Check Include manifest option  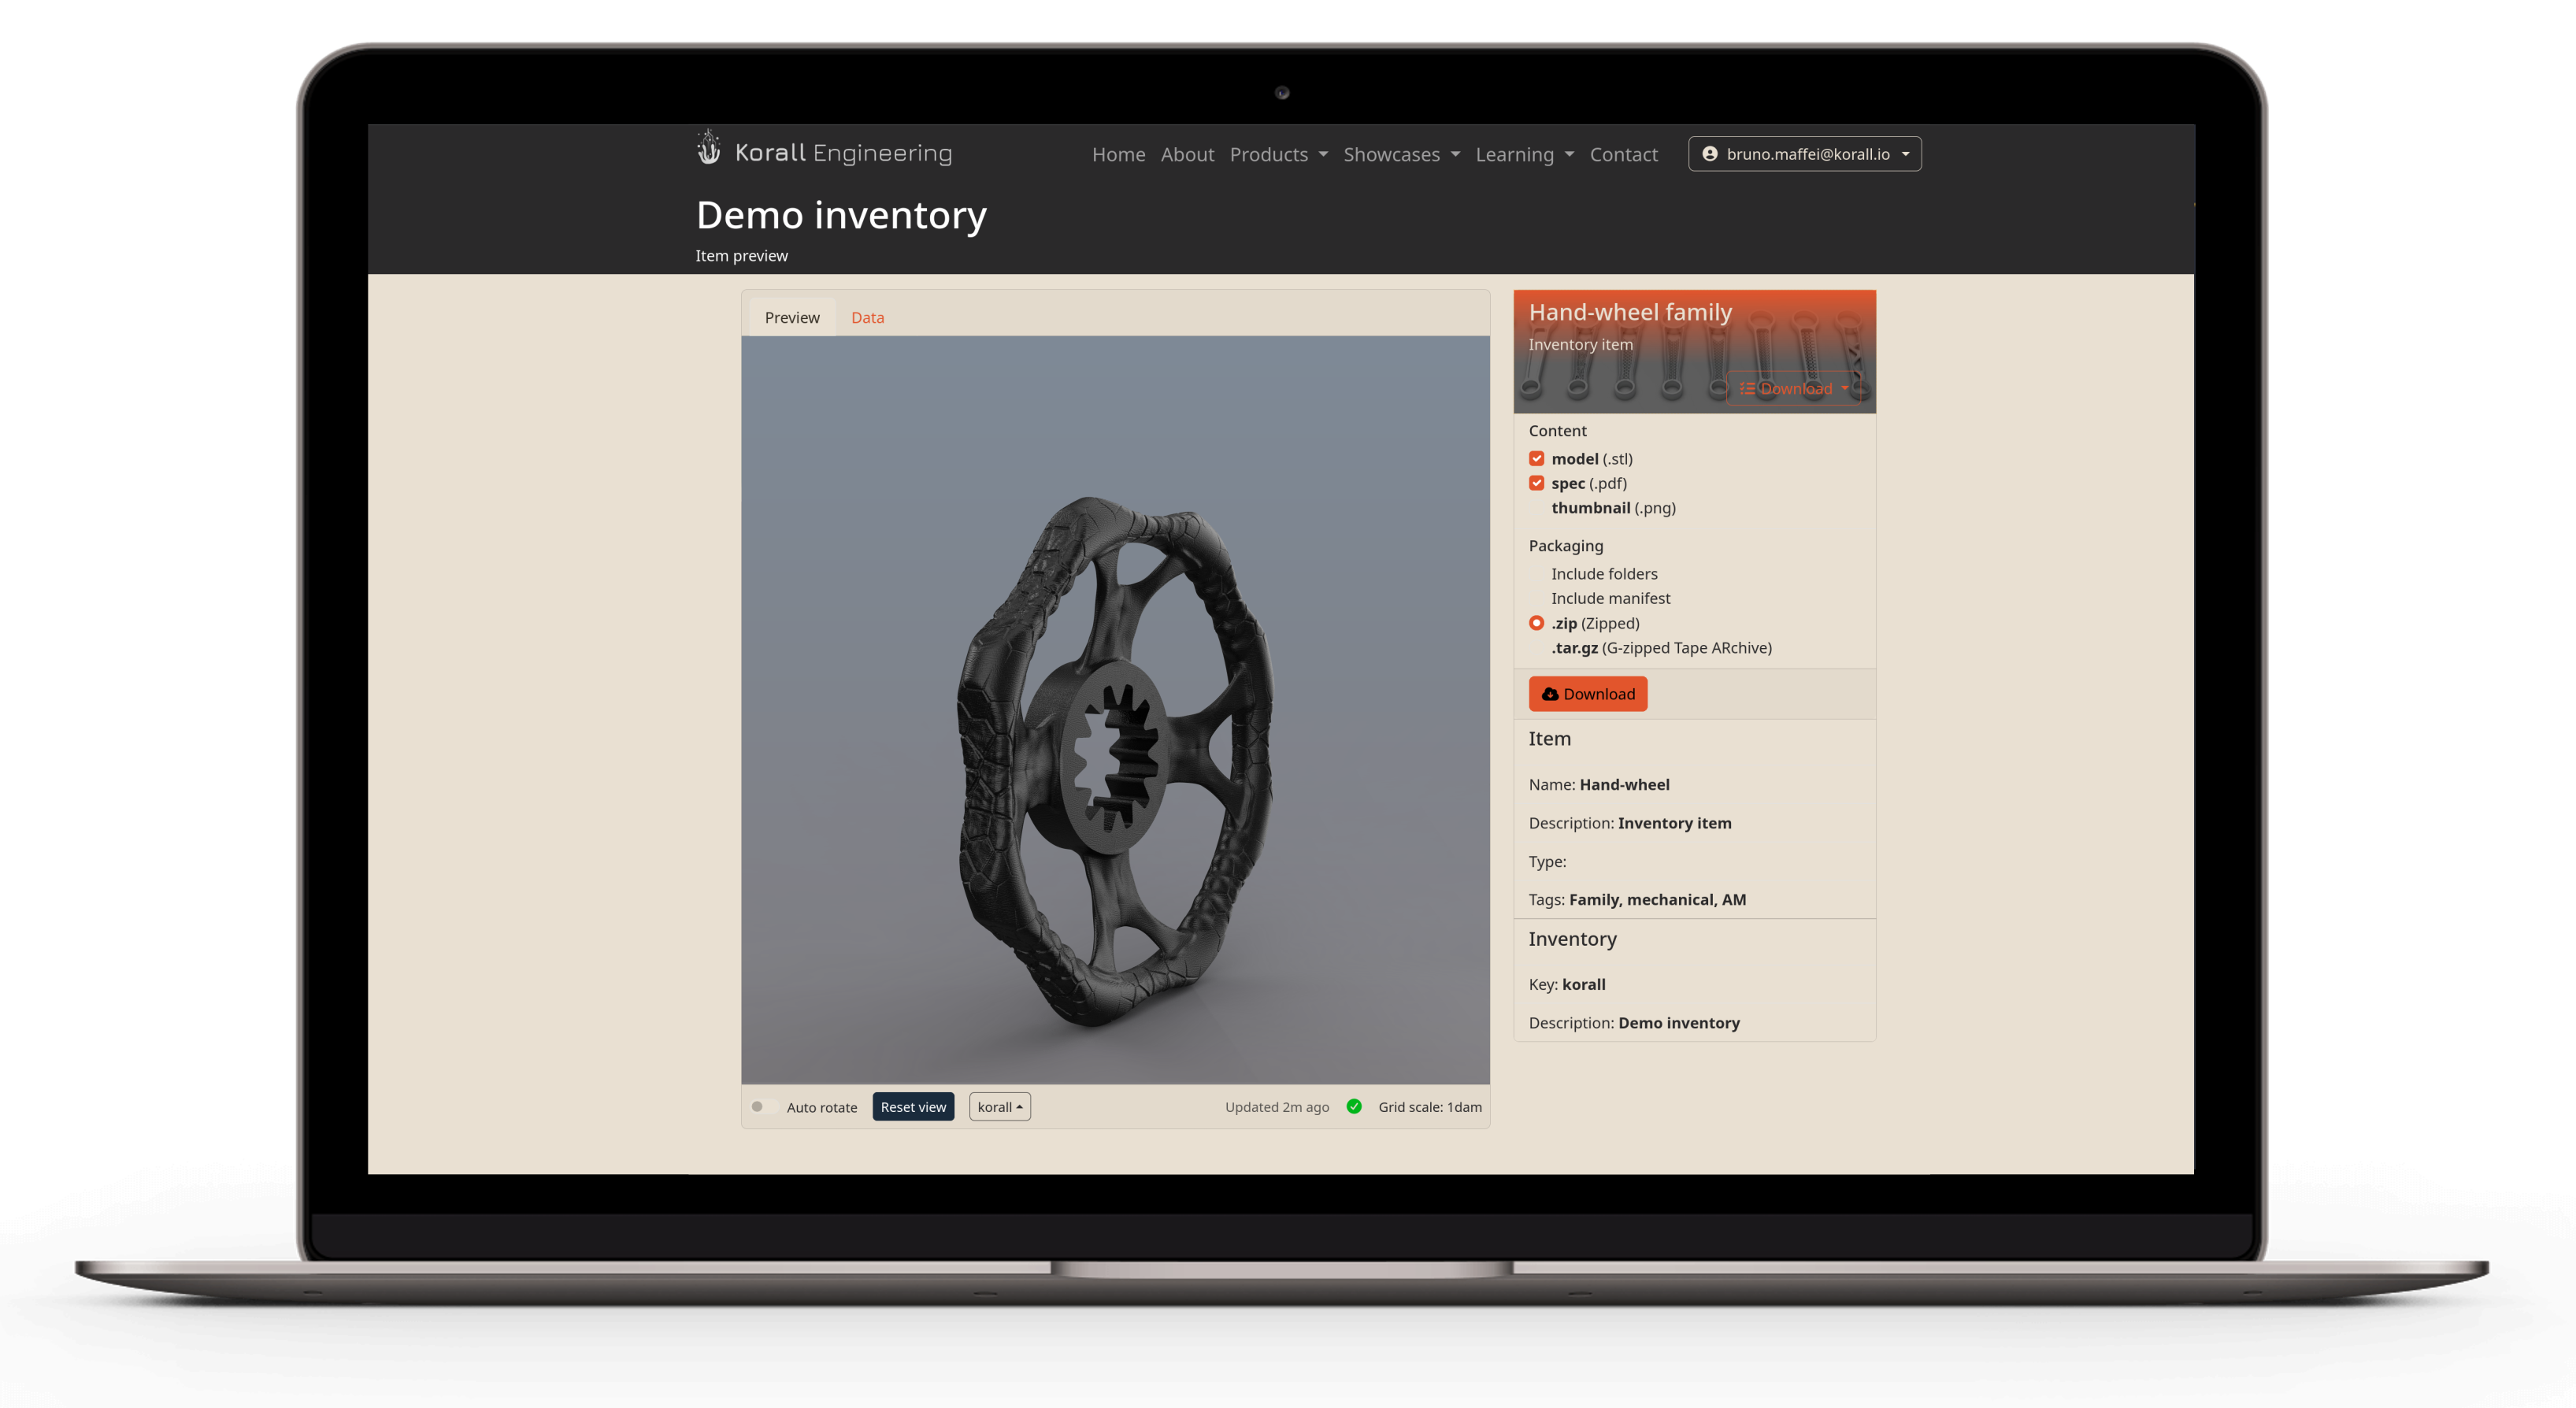click(1536, 598)
